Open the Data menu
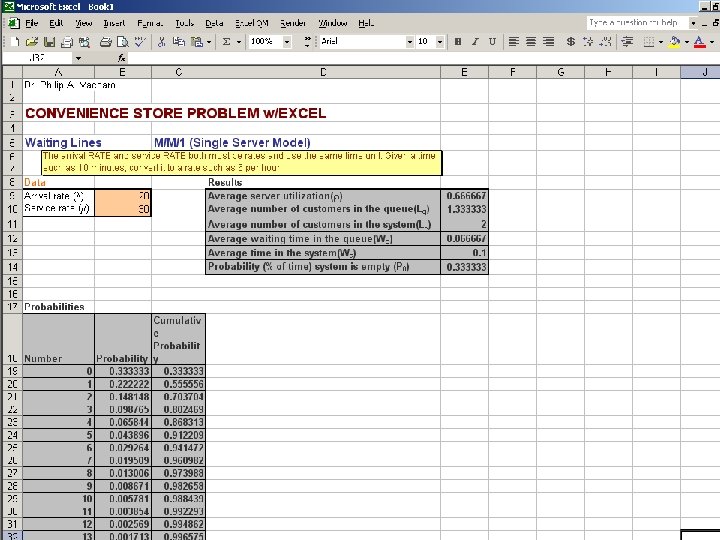The height and width of the screenshot is (540, 720). [214, 23]
